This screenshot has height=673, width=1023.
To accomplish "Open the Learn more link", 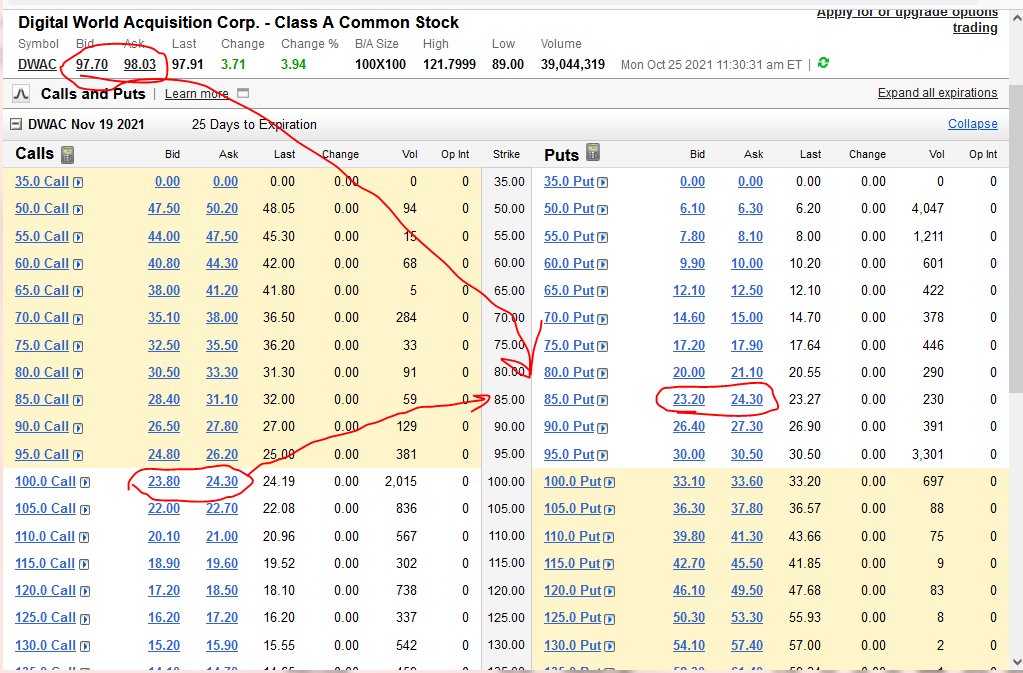I will pos(196,94).
